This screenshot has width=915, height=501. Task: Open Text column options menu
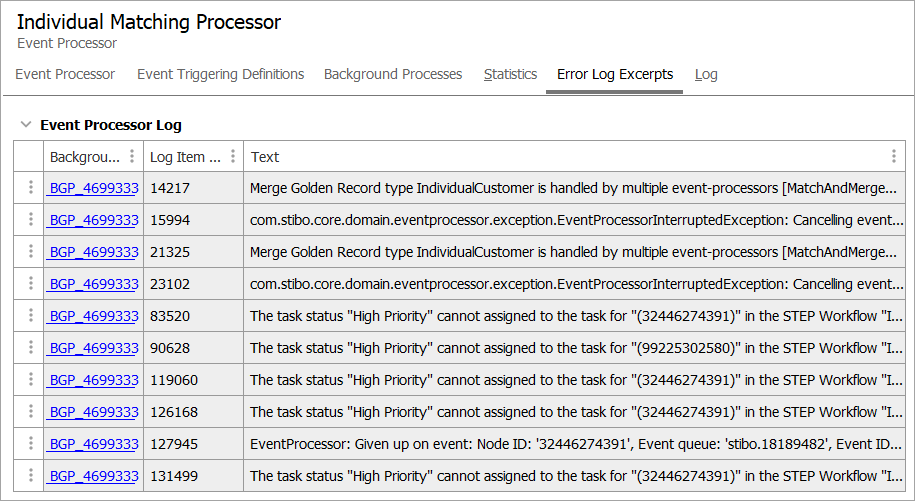tap(893, 157)
